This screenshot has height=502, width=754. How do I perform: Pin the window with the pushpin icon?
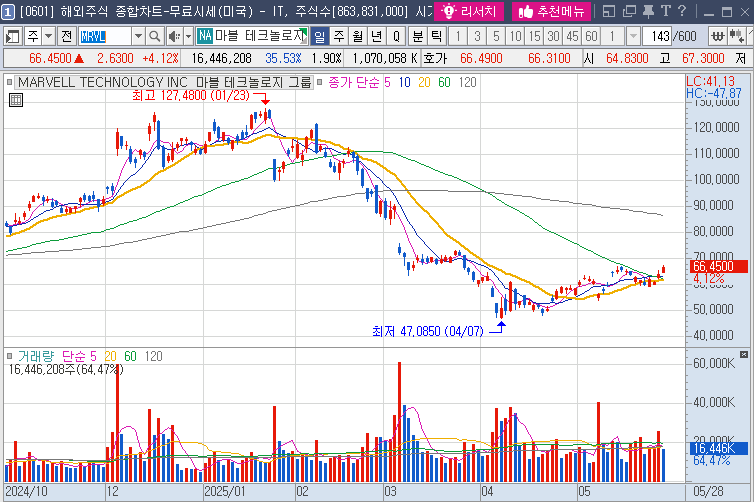[x=648, y=11]
